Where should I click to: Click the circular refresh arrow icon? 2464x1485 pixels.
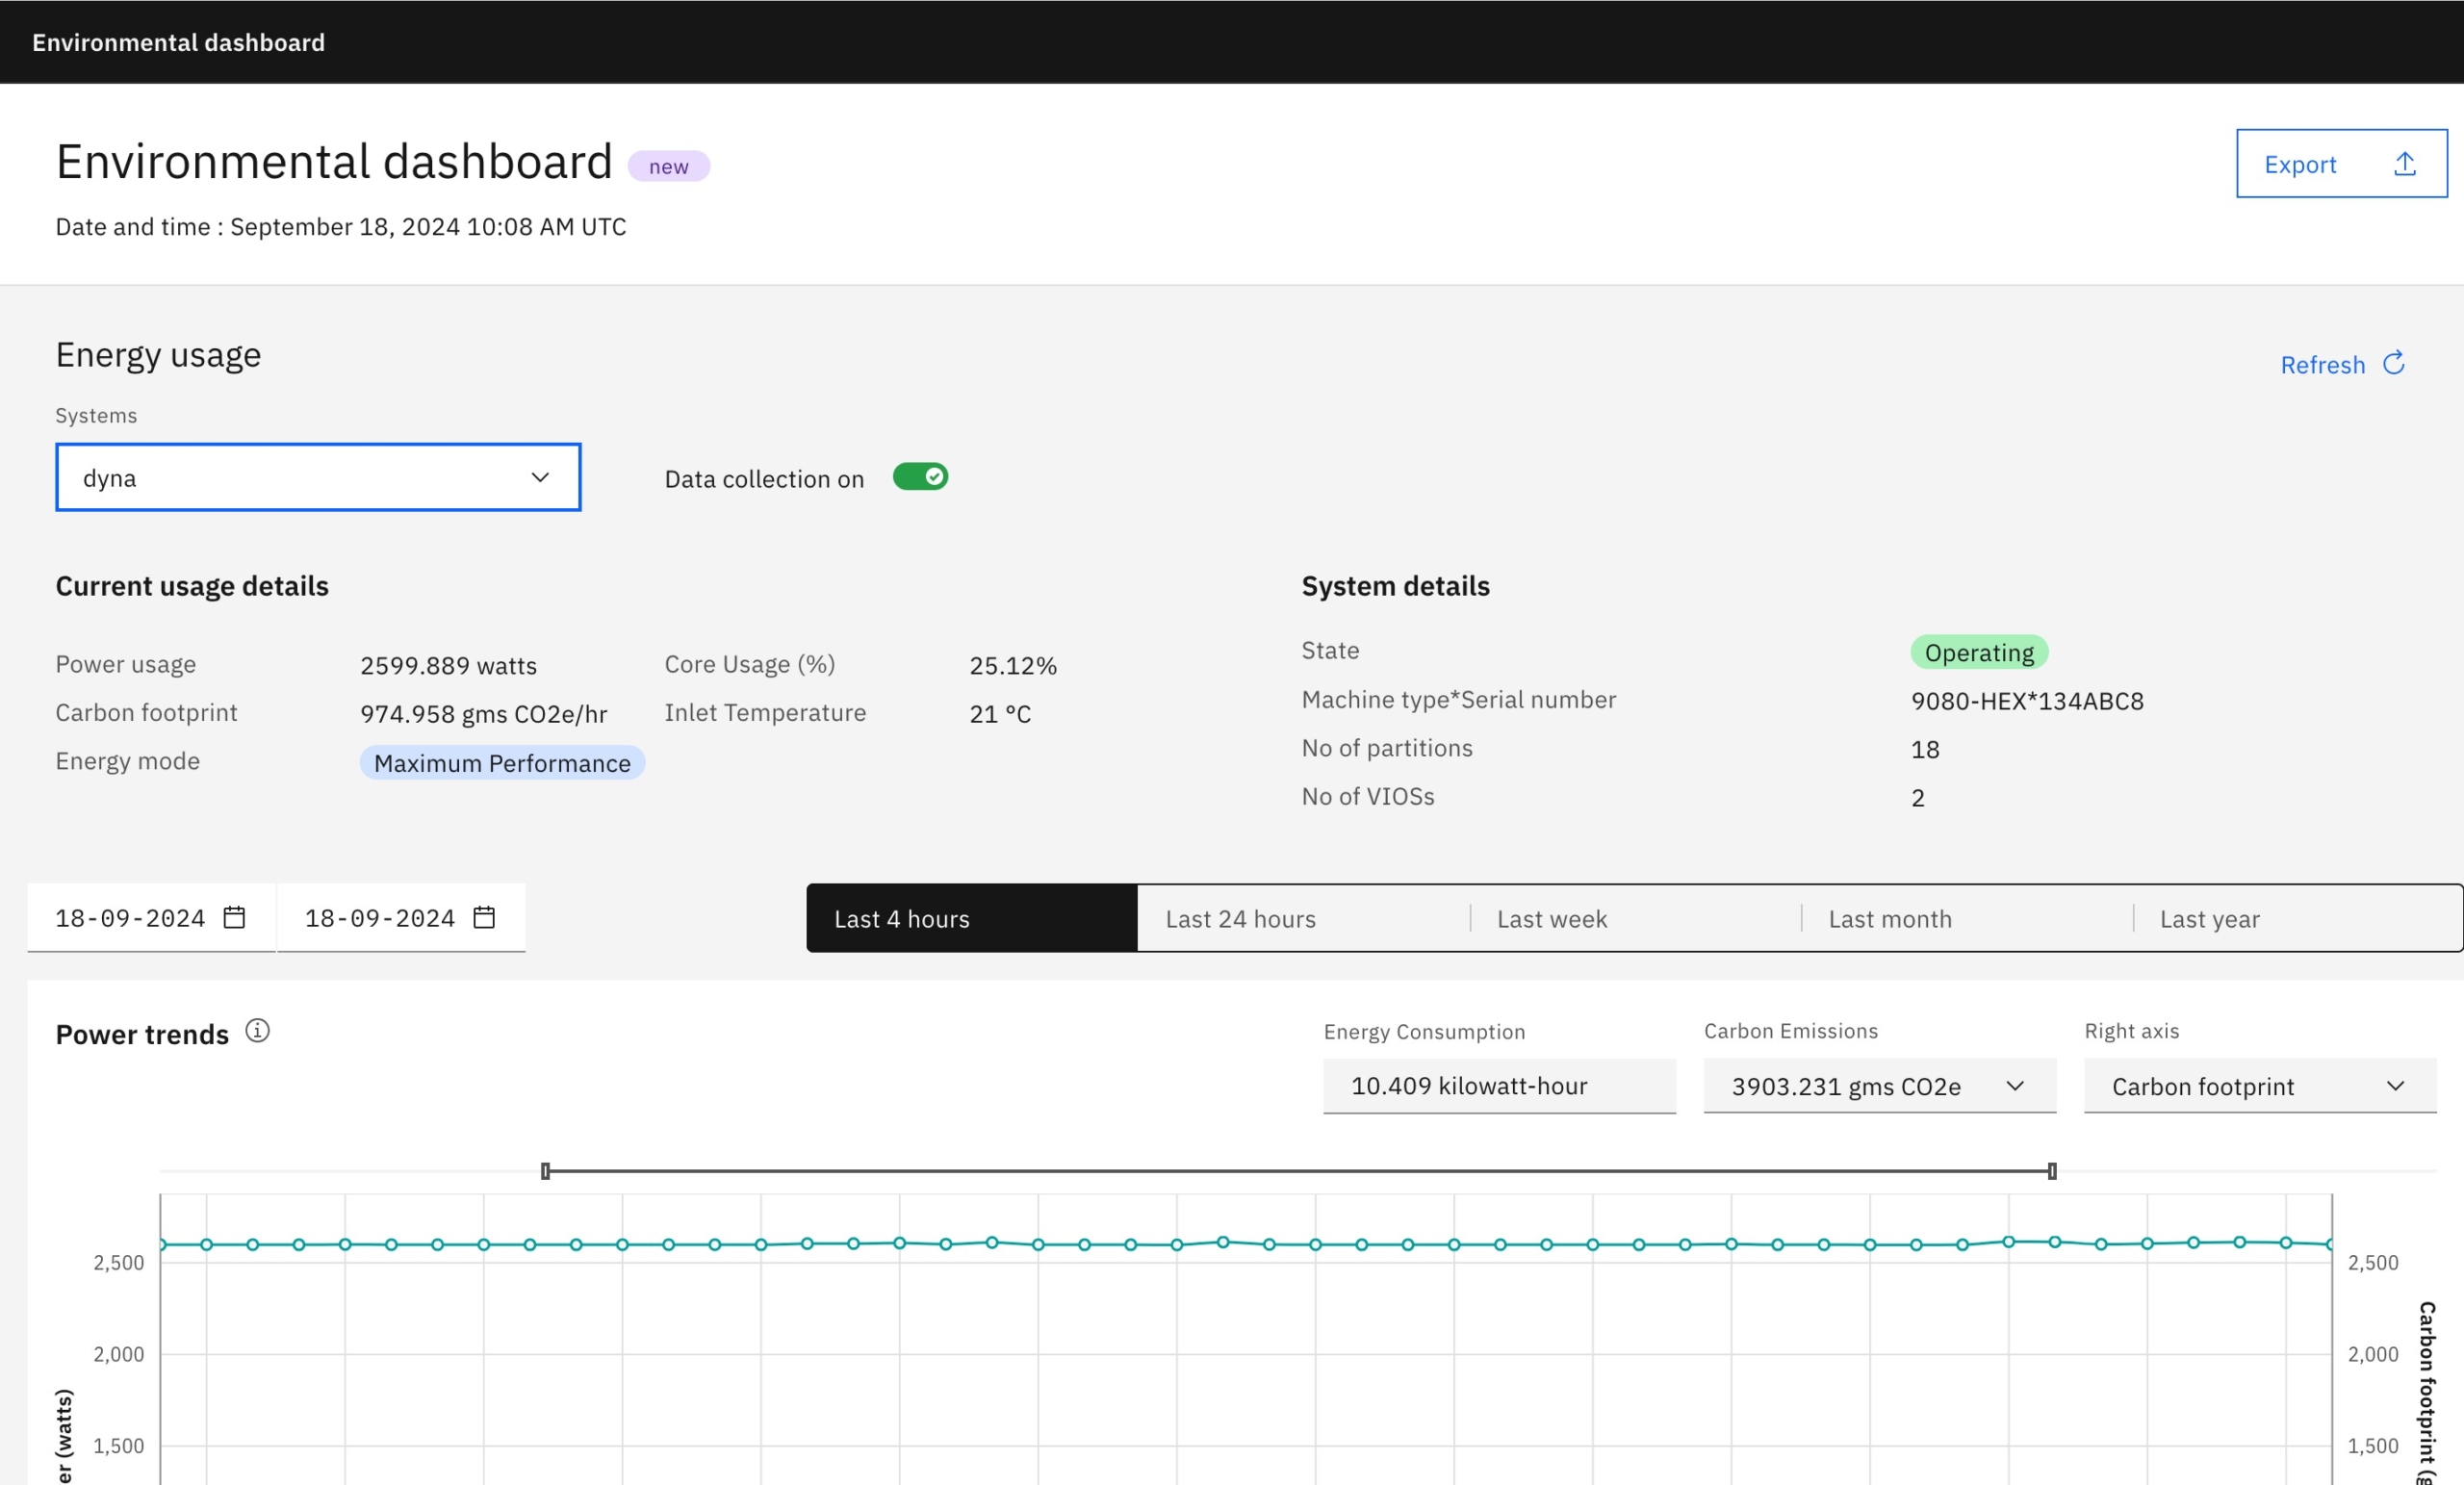coord(2393,363)
